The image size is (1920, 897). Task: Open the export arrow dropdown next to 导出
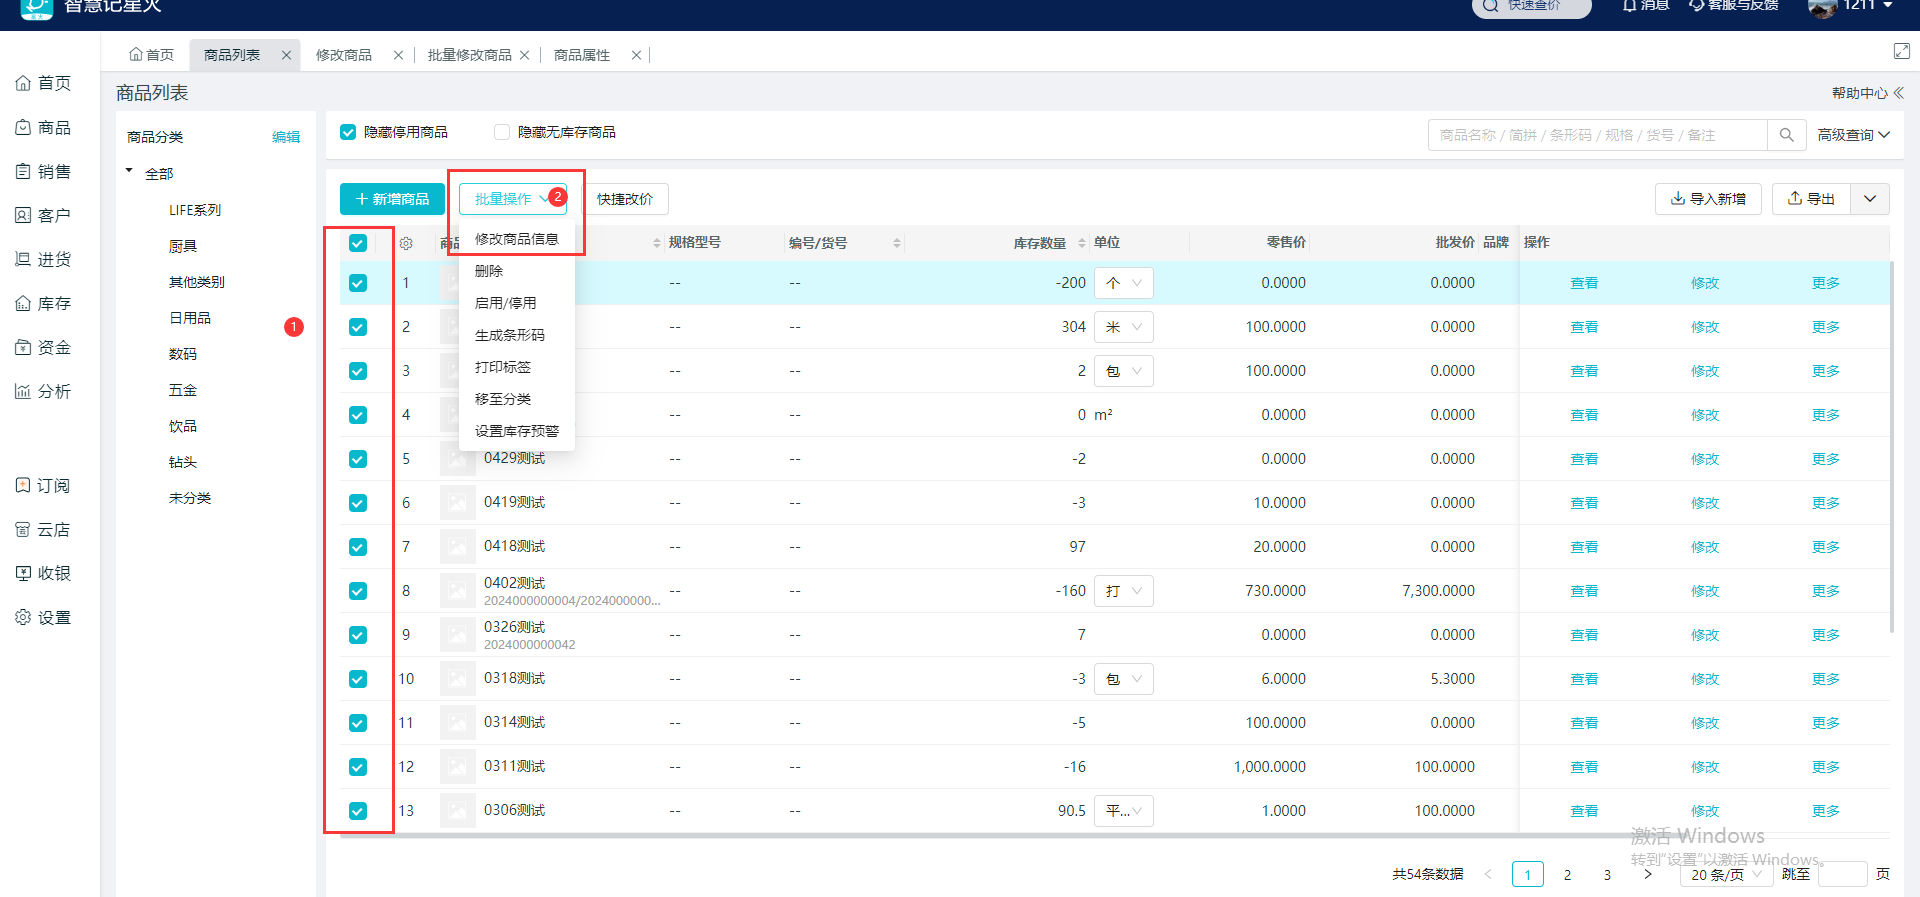point(1870,199)
